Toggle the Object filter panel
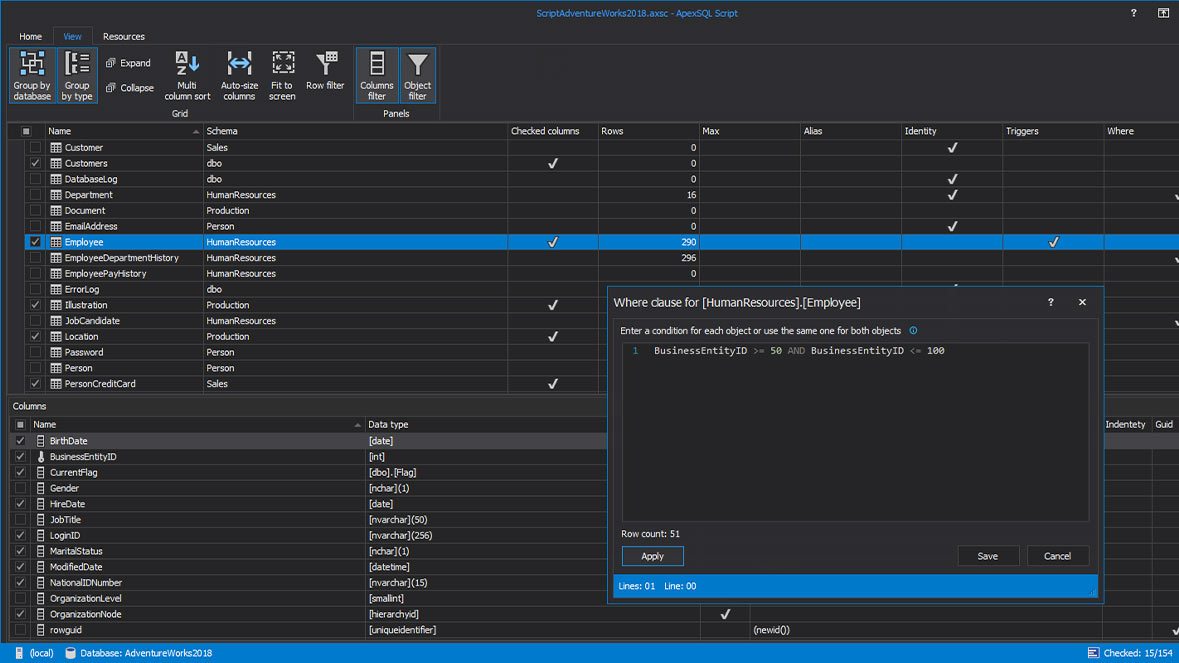The image size is (1179, 663). tap(417, 75)
